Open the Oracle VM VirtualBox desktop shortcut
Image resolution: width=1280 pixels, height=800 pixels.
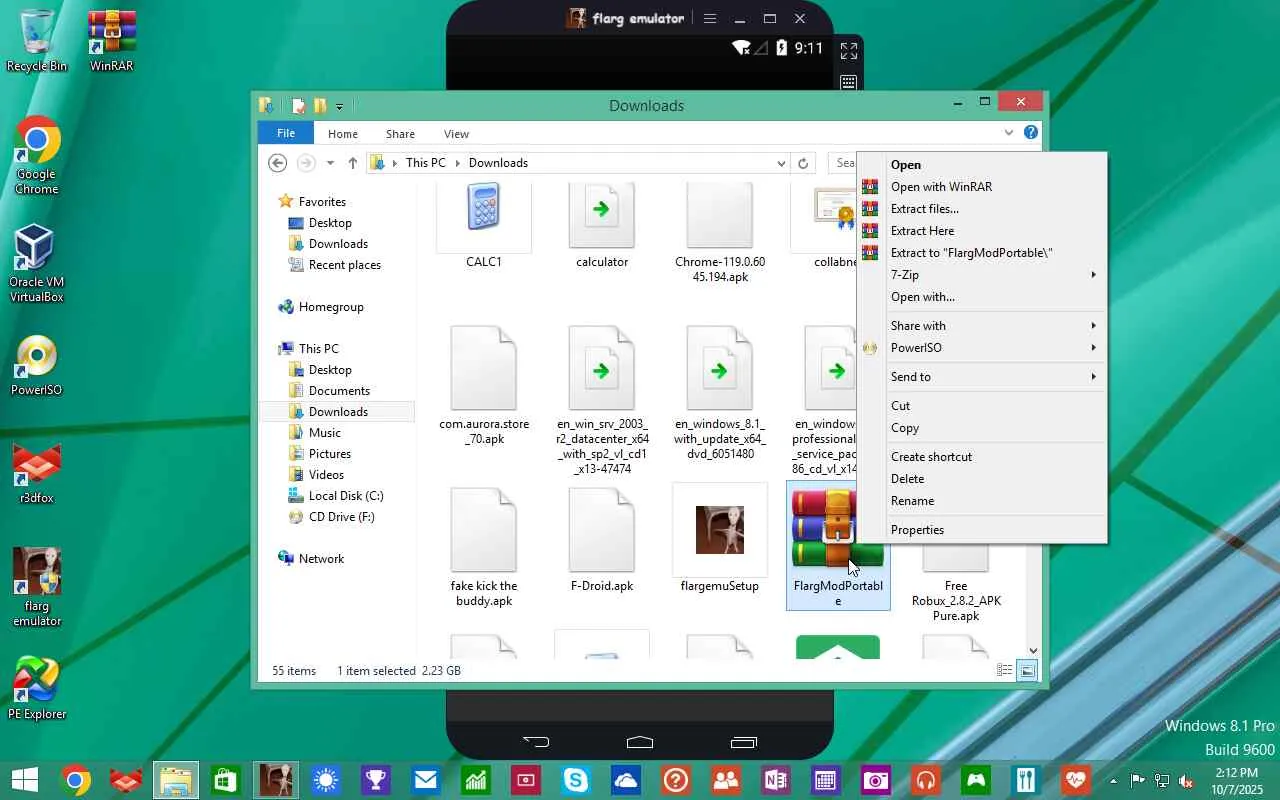(x=37, y=262)
